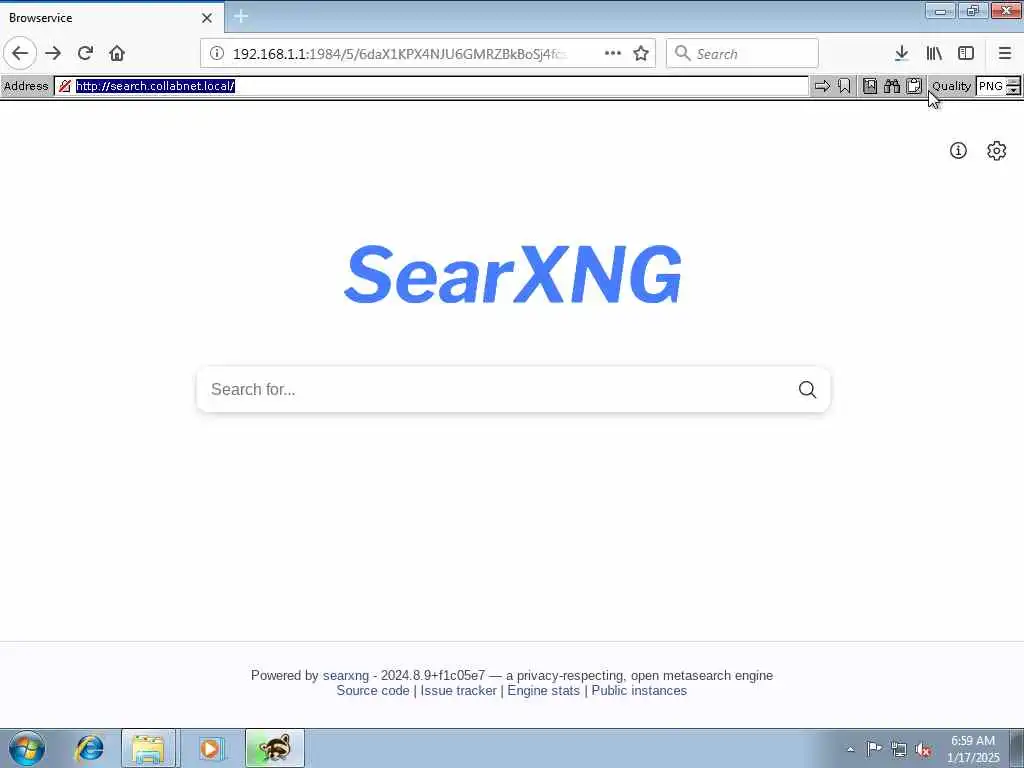Open the Firefox hamburger menu

click(1005, 54)
